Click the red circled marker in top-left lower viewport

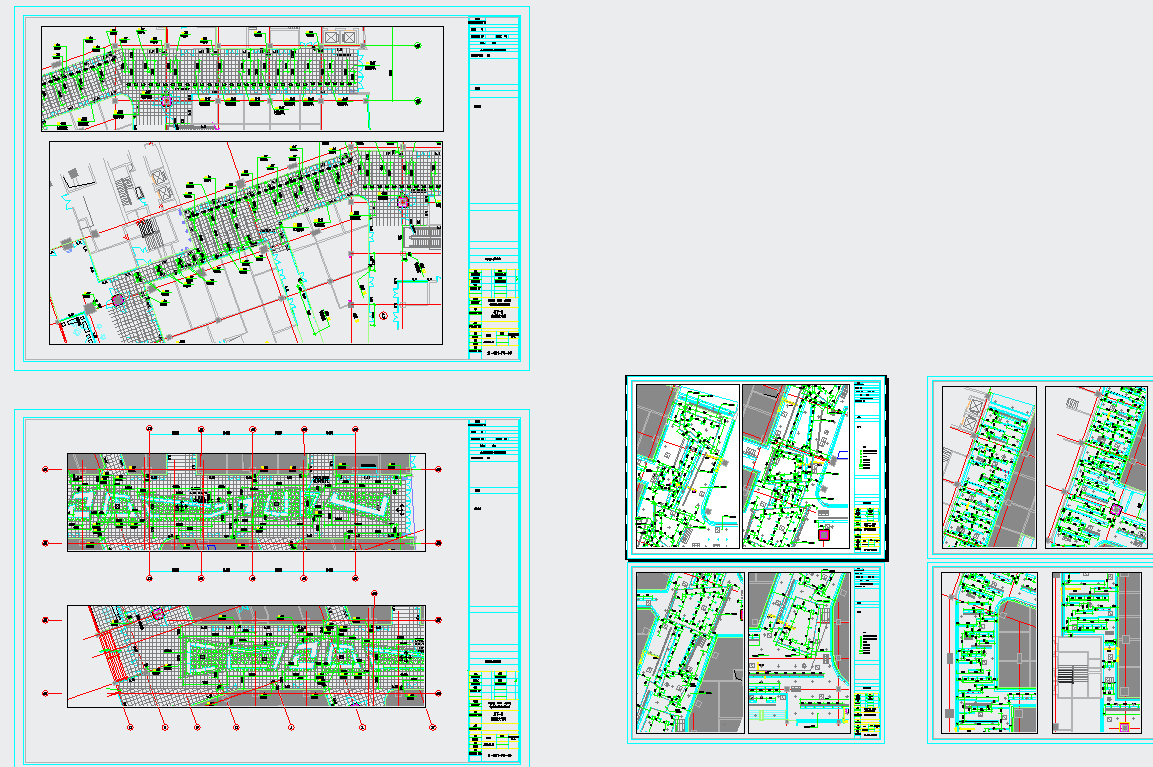[383, 316]
